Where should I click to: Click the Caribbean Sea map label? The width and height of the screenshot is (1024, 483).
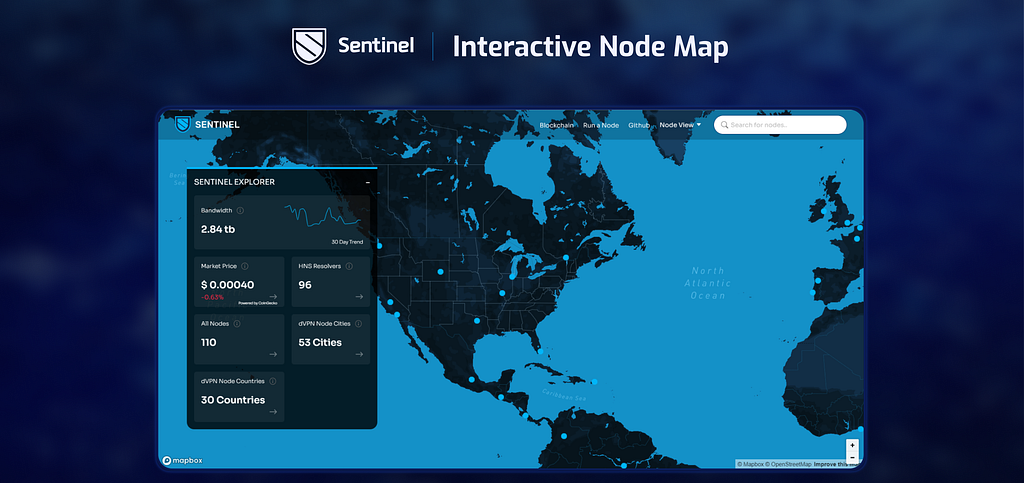tap(564, 394)
